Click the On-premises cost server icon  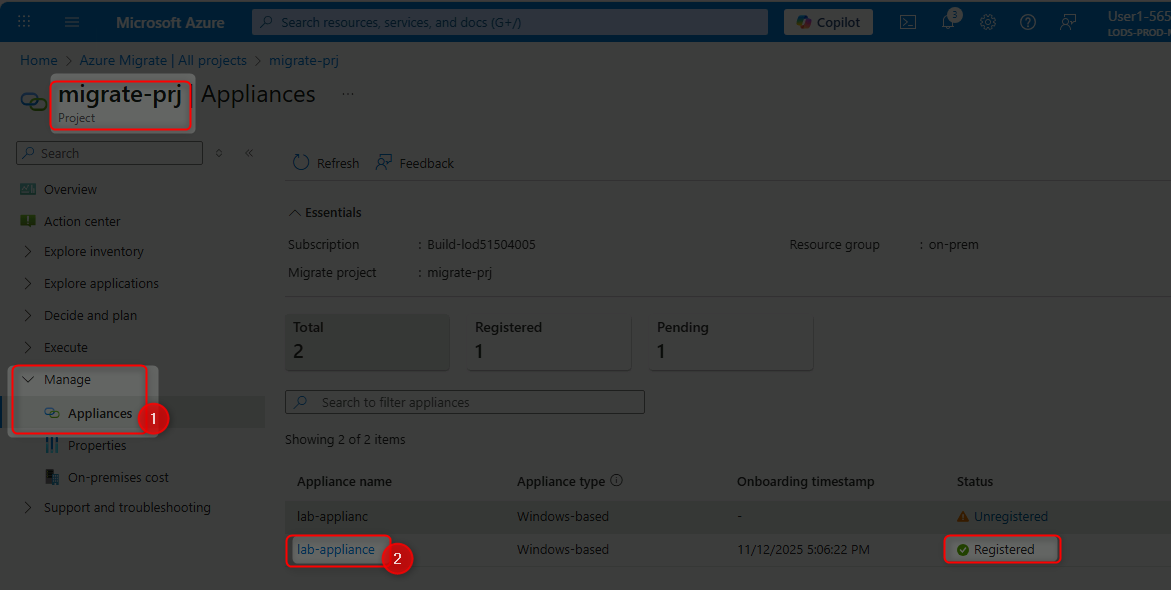pyautogui.click(x=52, y=476)
